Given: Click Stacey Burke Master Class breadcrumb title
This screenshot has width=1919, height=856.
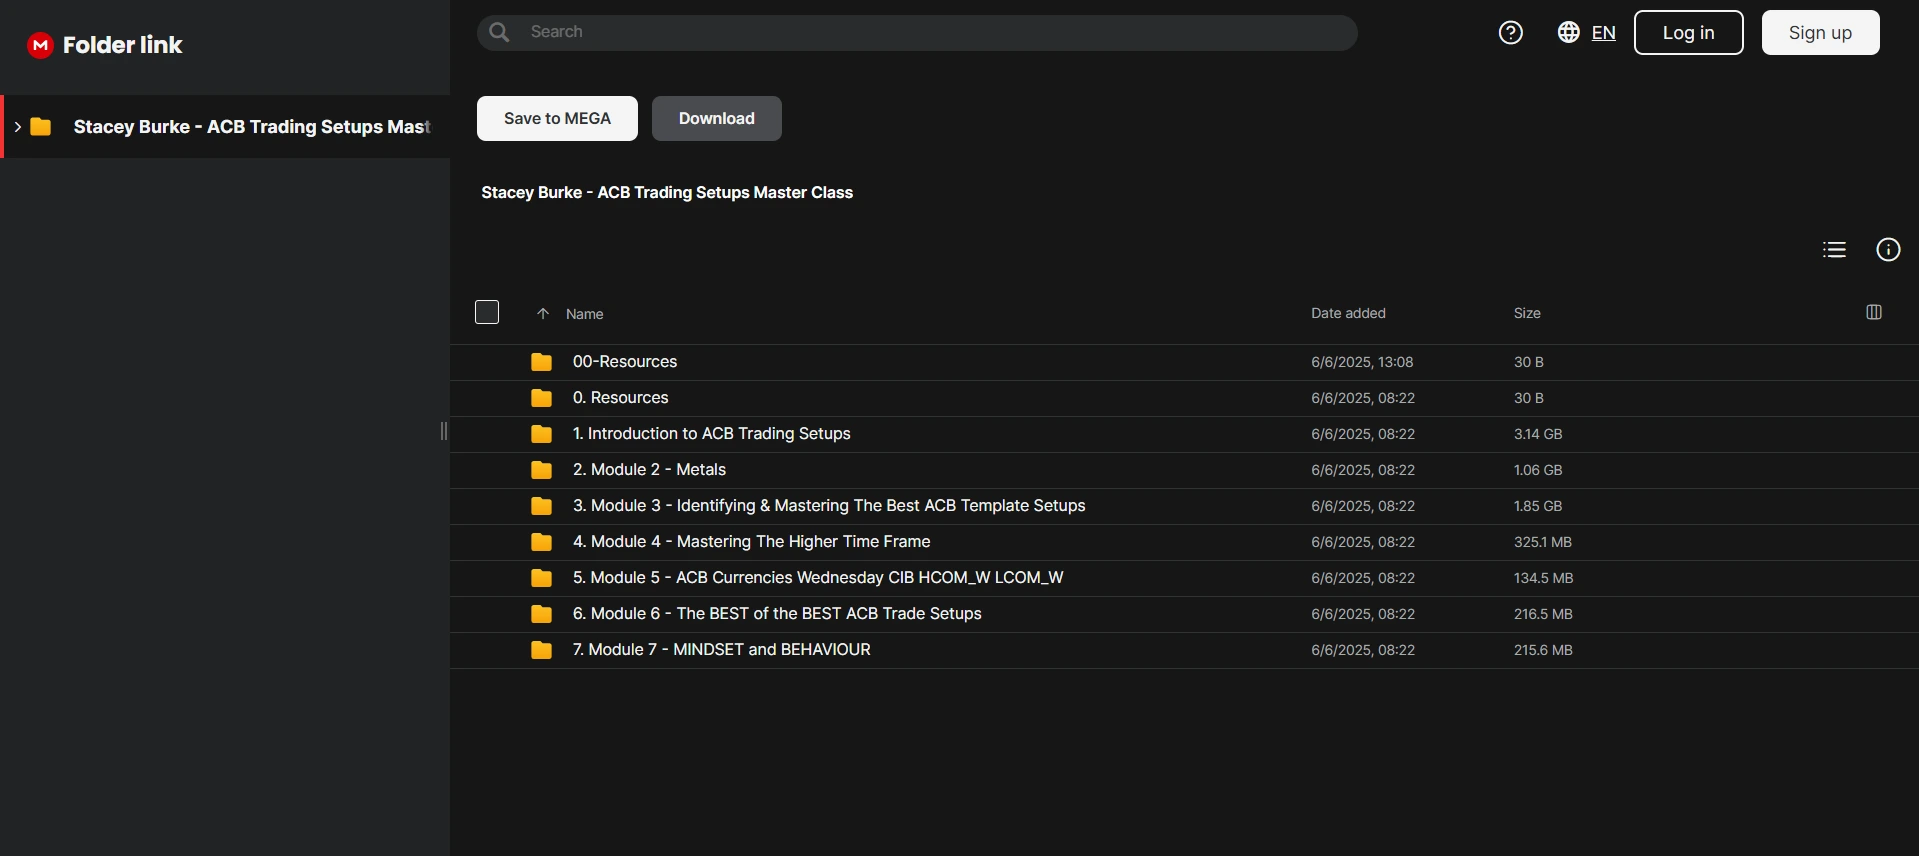Looking at the screenshot, I should 667,192.
